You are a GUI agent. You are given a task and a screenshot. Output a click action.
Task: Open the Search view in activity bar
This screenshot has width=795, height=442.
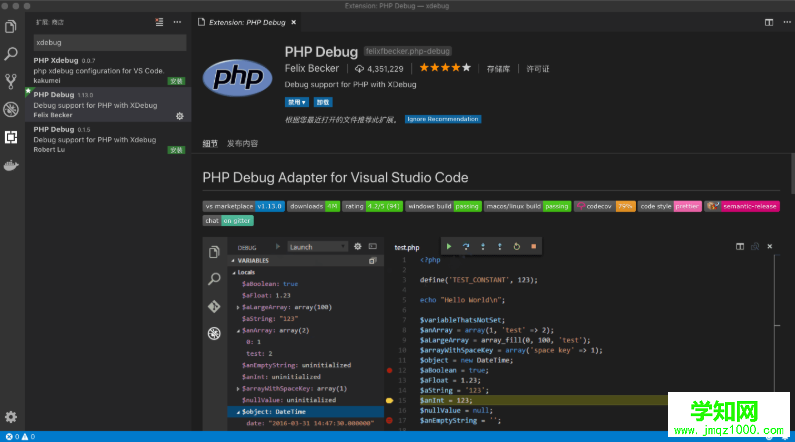pos(11,54)
